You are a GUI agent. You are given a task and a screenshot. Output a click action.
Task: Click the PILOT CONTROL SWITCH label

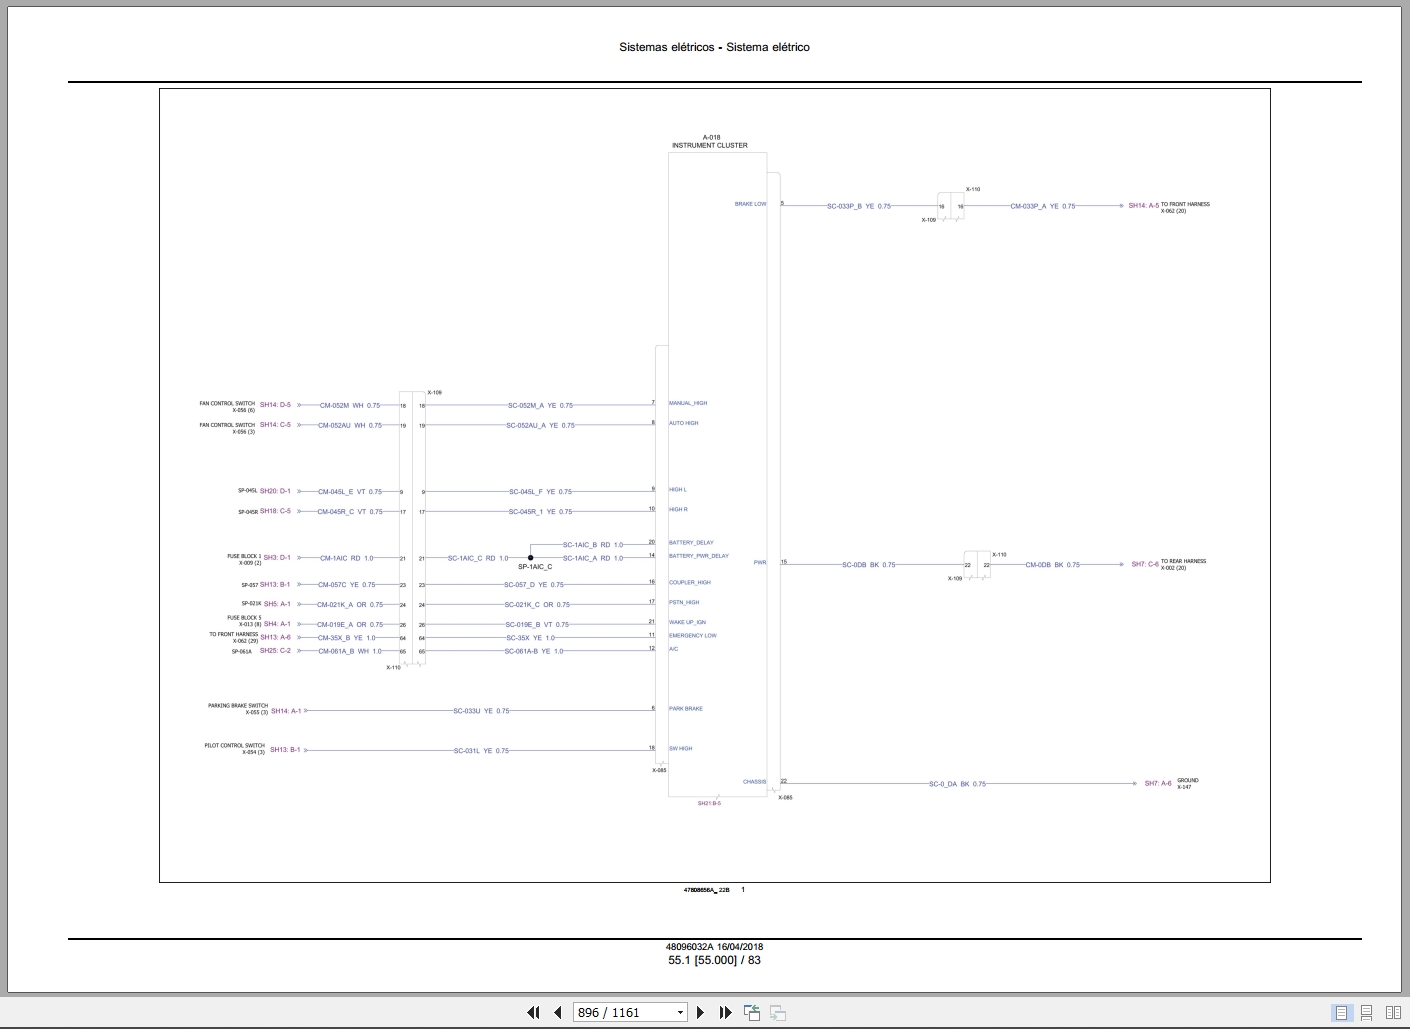tap(235, 745)
